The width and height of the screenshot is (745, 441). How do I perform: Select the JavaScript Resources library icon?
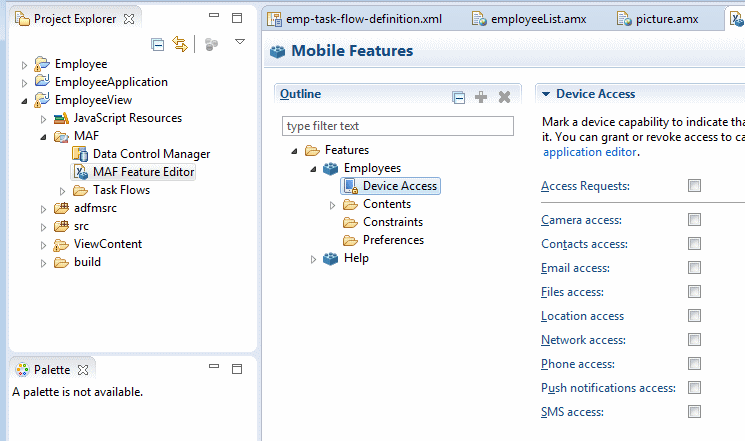(61, 118)
